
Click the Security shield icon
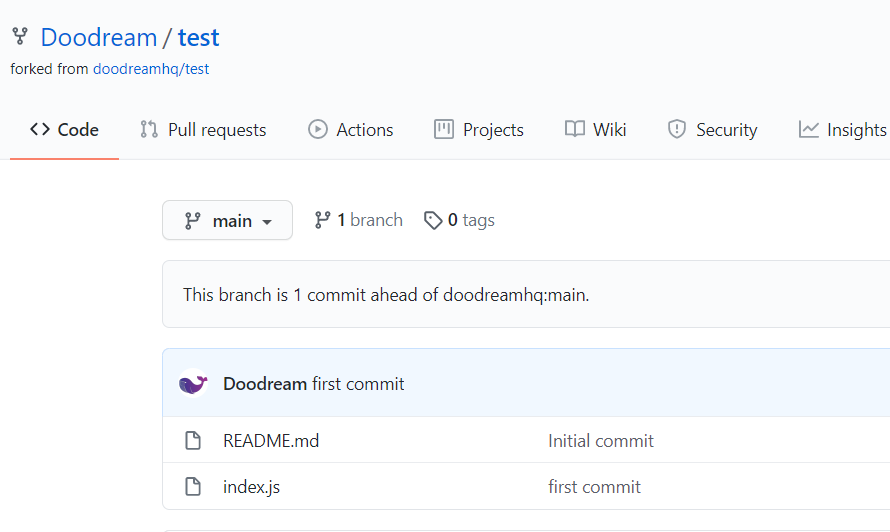(677, 129)
